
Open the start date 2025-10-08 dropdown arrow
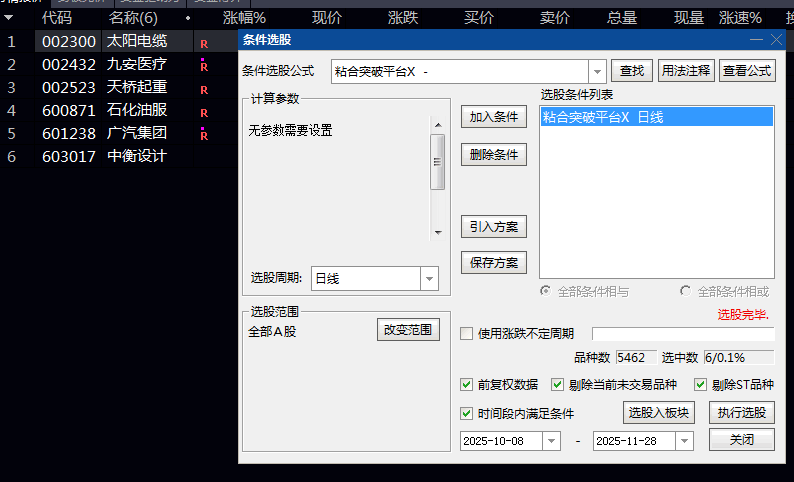click(x=551, y=441)
